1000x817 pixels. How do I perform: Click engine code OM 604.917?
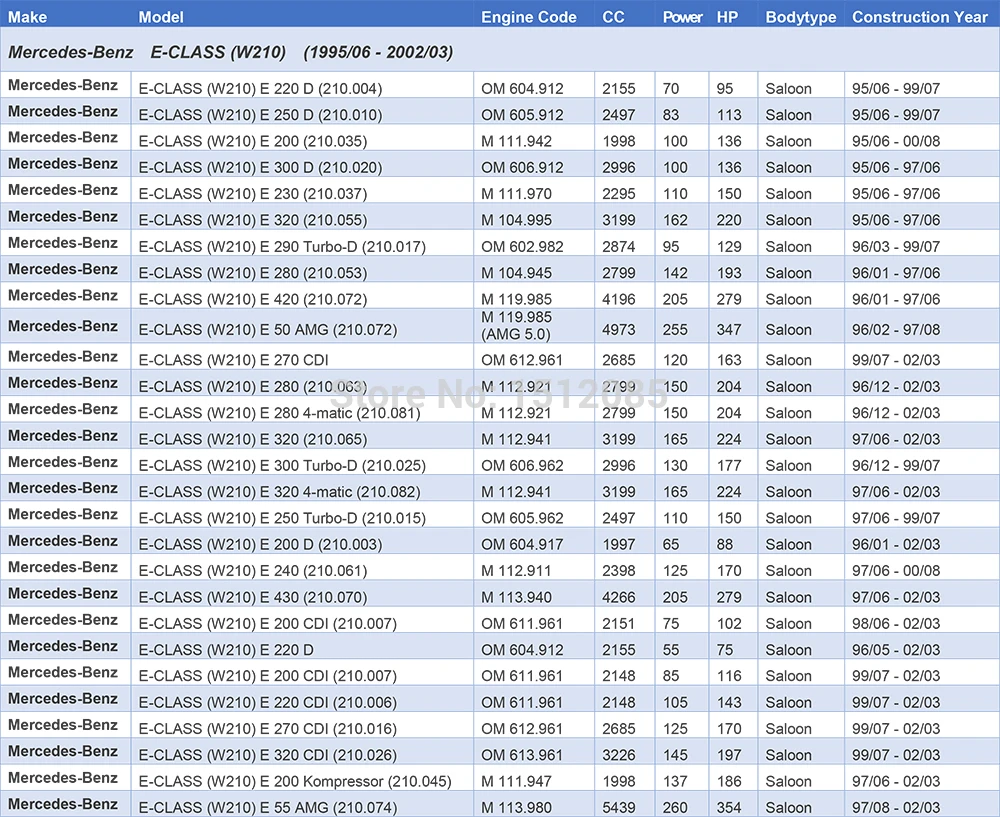point(522,544)
